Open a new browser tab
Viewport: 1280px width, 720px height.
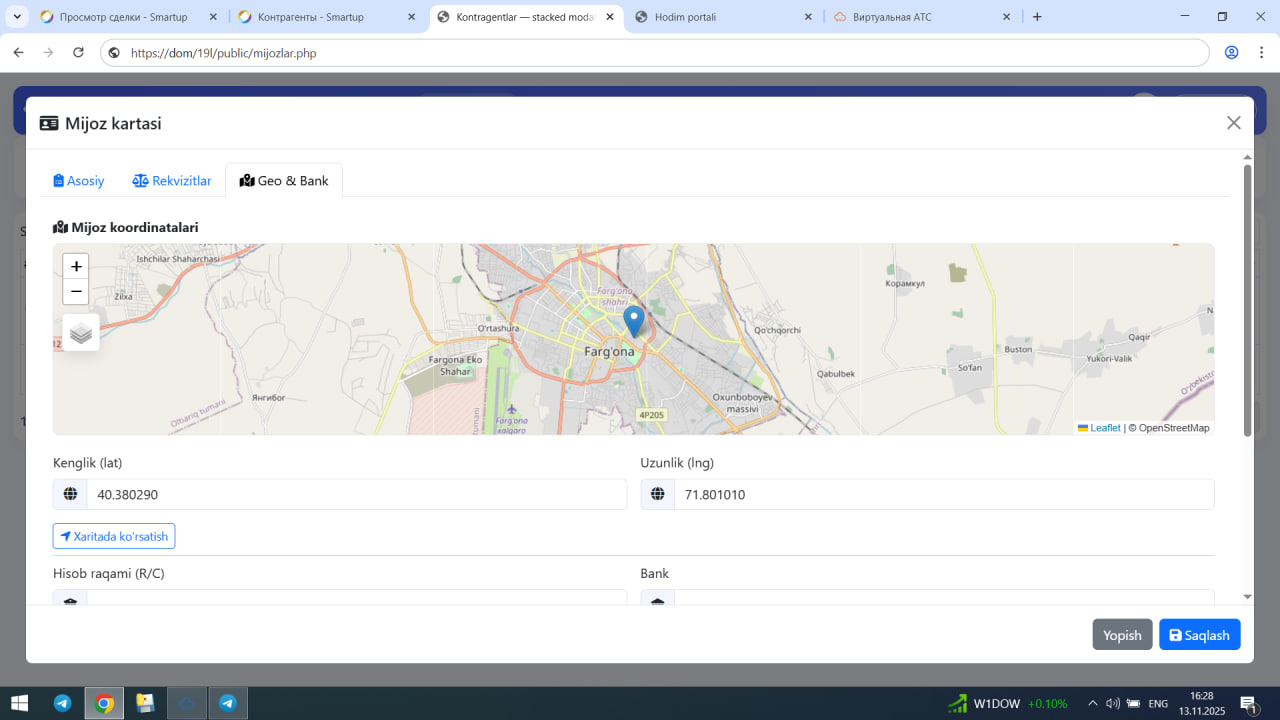tap(1037, 17)
